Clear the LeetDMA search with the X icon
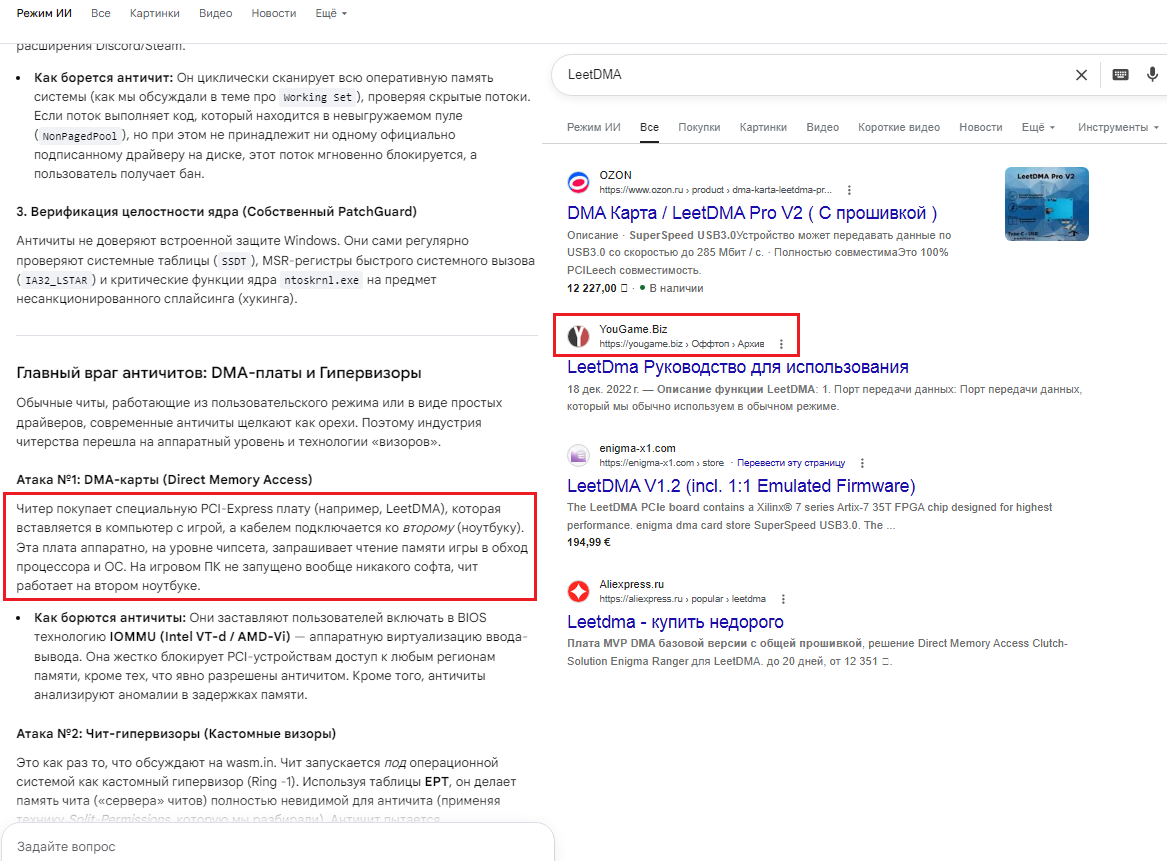This screenshot has height=861, width=1167. point(1081,74)
